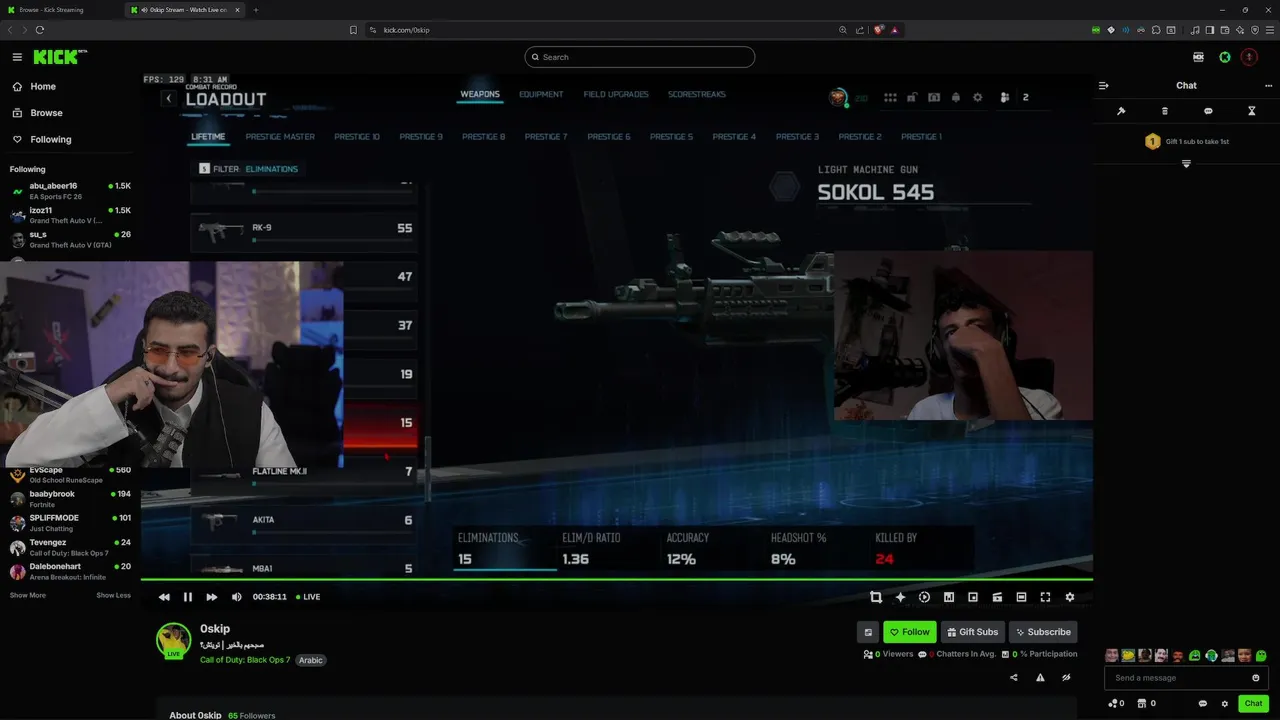
Task: Open izoz11 followed channel
Action: [70, 215]
